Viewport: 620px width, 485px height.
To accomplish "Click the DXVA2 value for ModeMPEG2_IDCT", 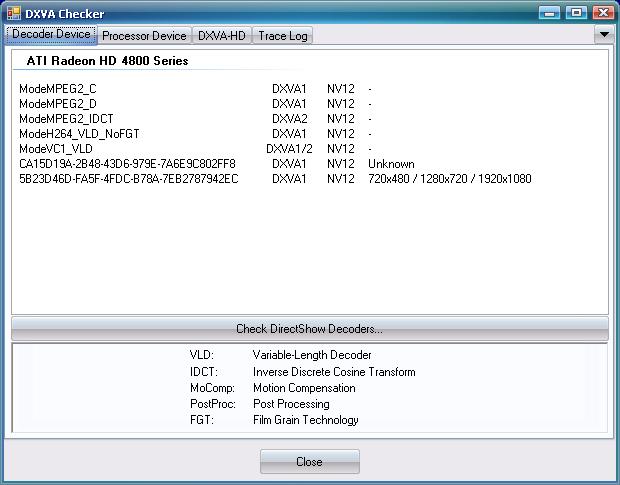I will pos(289,119).
